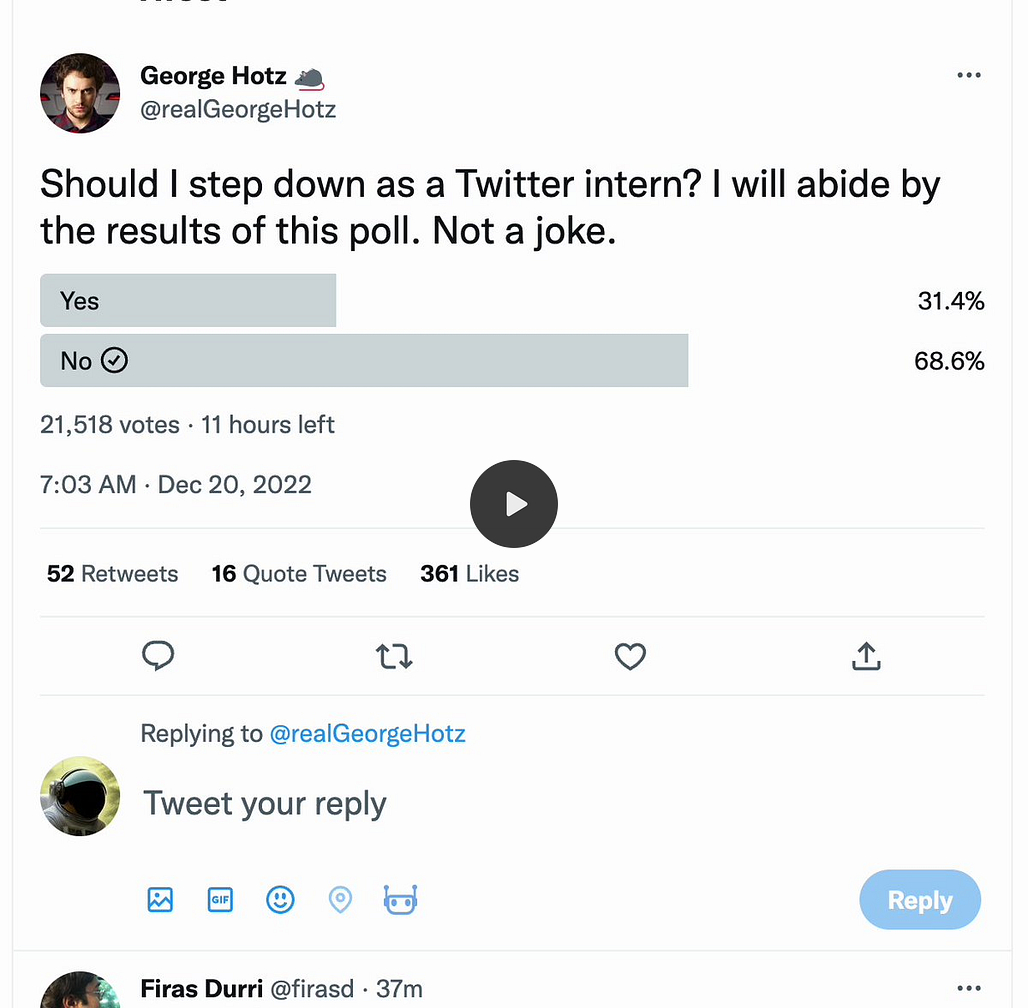Like the tweet with the heart icon
Image resolution: width=1028 pixels, height=1008 pixels.
[630, 656]
